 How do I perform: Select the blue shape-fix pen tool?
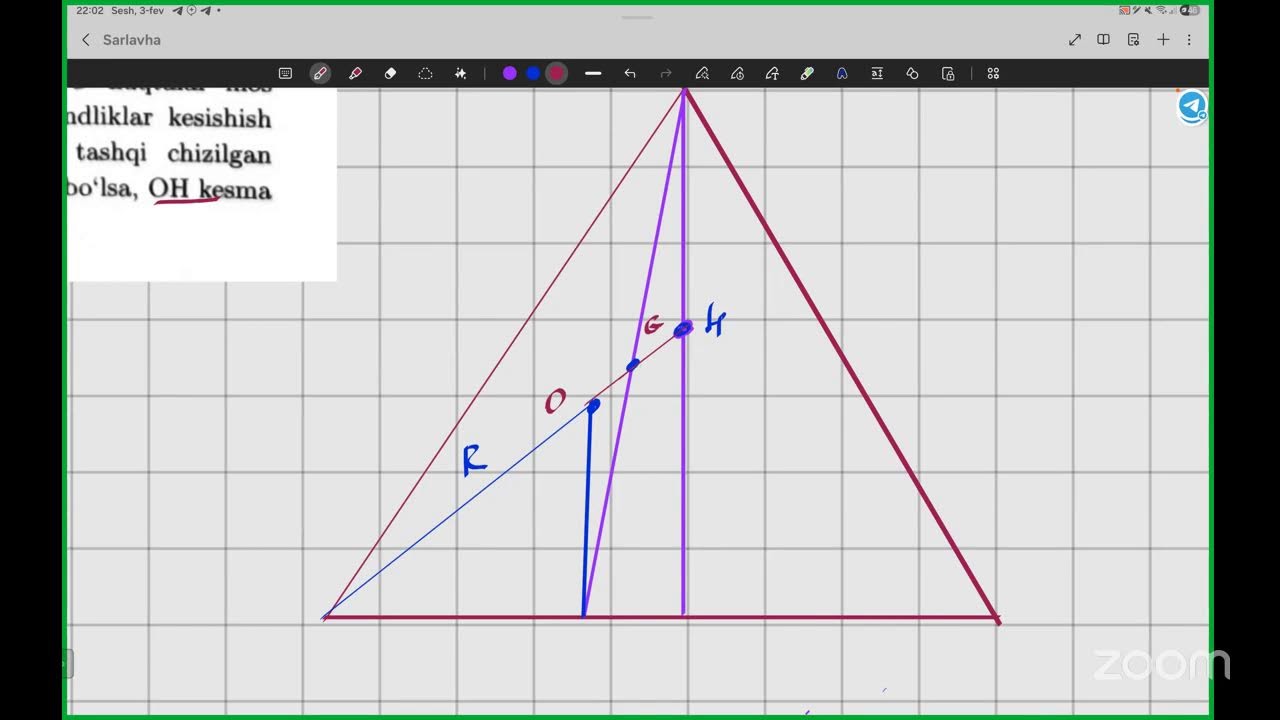(842, 73)
